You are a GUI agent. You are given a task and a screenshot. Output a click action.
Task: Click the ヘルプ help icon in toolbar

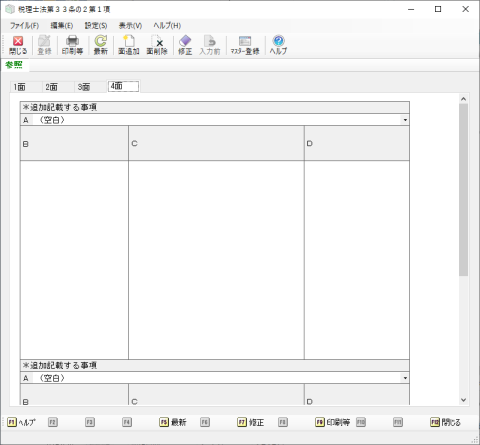(278, 45)
